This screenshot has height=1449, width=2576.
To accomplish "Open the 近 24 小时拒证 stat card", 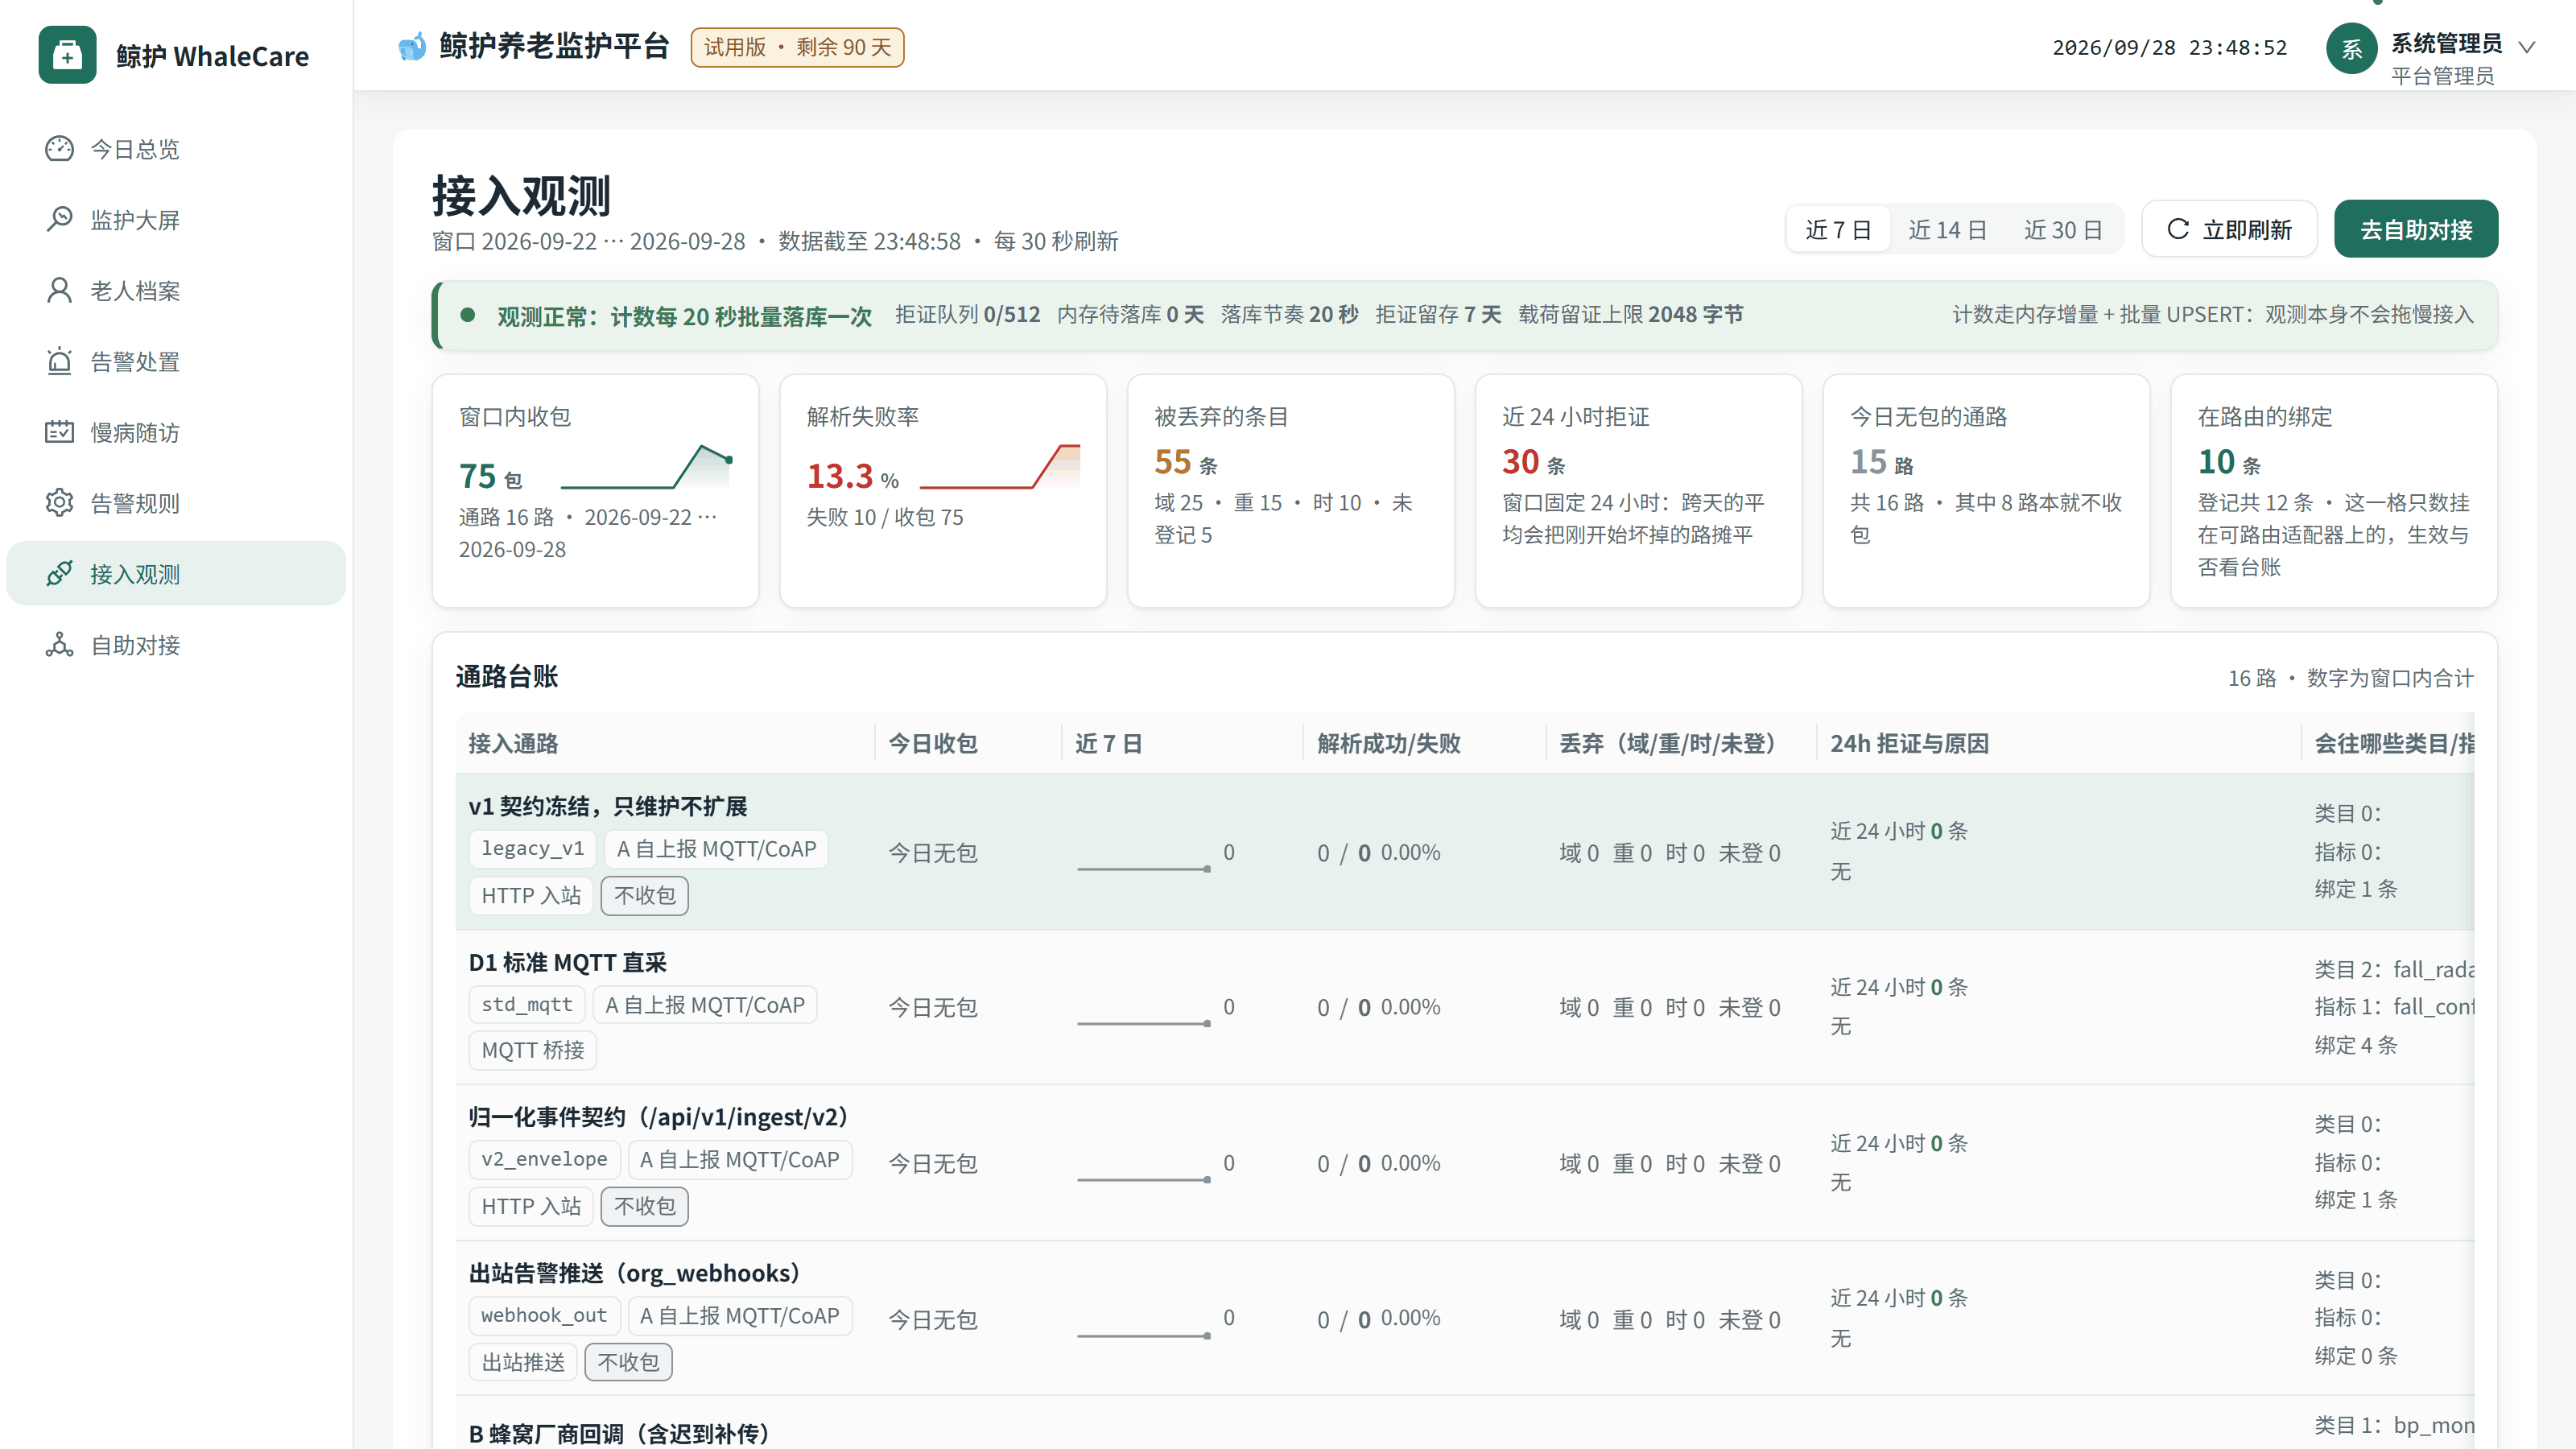I will point(1638,490).
